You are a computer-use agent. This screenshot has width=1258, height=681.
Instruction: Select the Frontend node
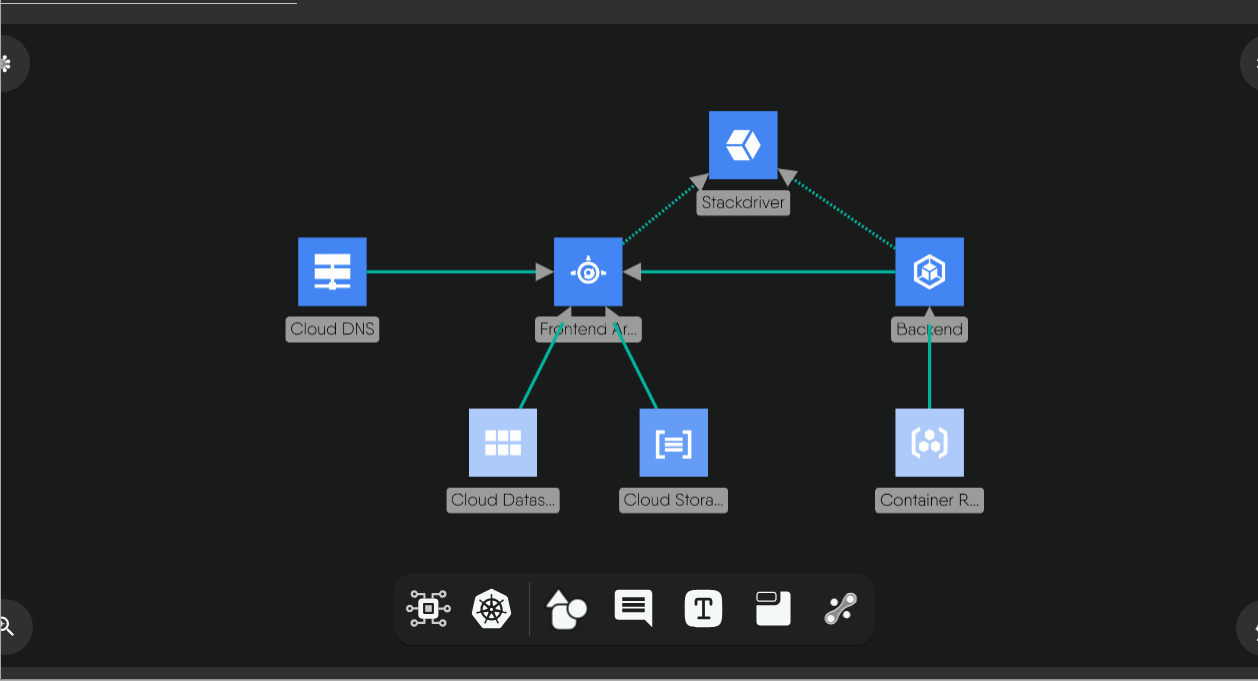588,270
